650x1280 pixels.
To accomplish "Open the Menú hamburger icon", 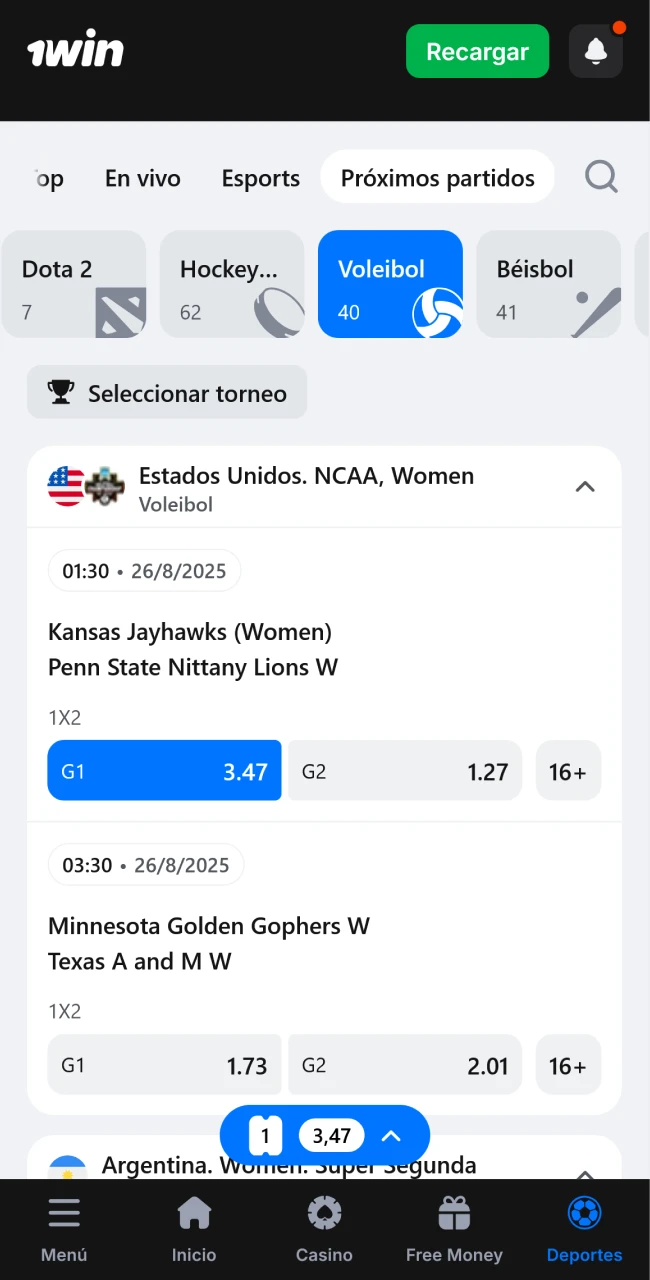I will click(63, 1213).
